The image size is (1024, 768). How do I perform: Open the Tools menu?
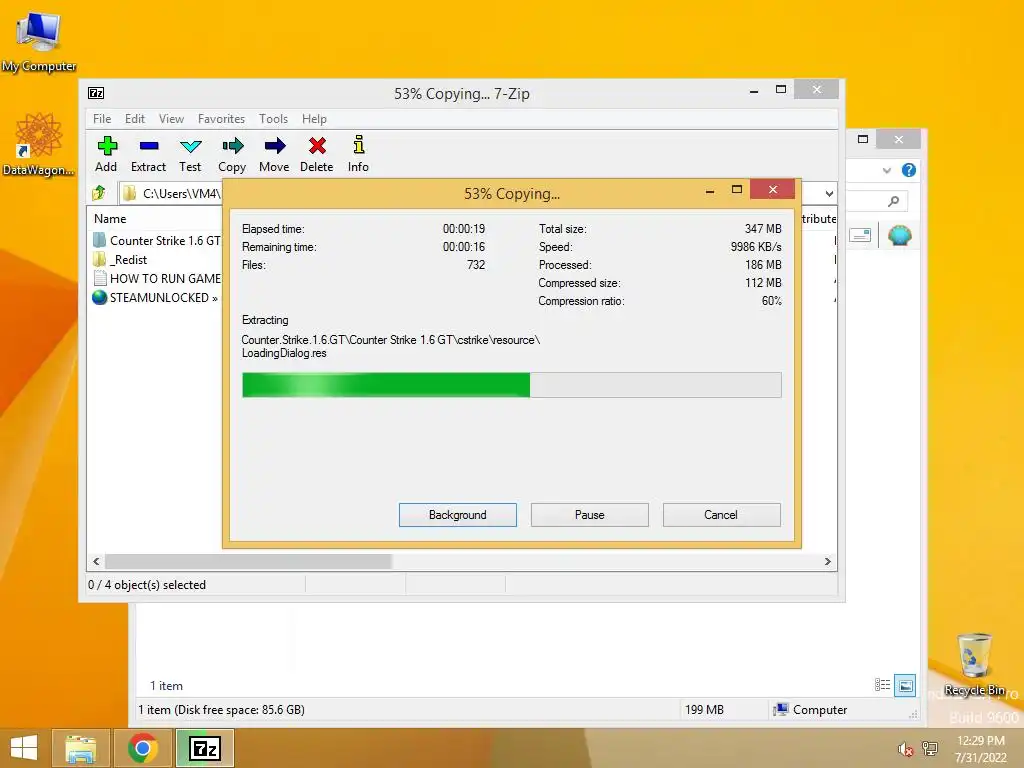point(273,119)
